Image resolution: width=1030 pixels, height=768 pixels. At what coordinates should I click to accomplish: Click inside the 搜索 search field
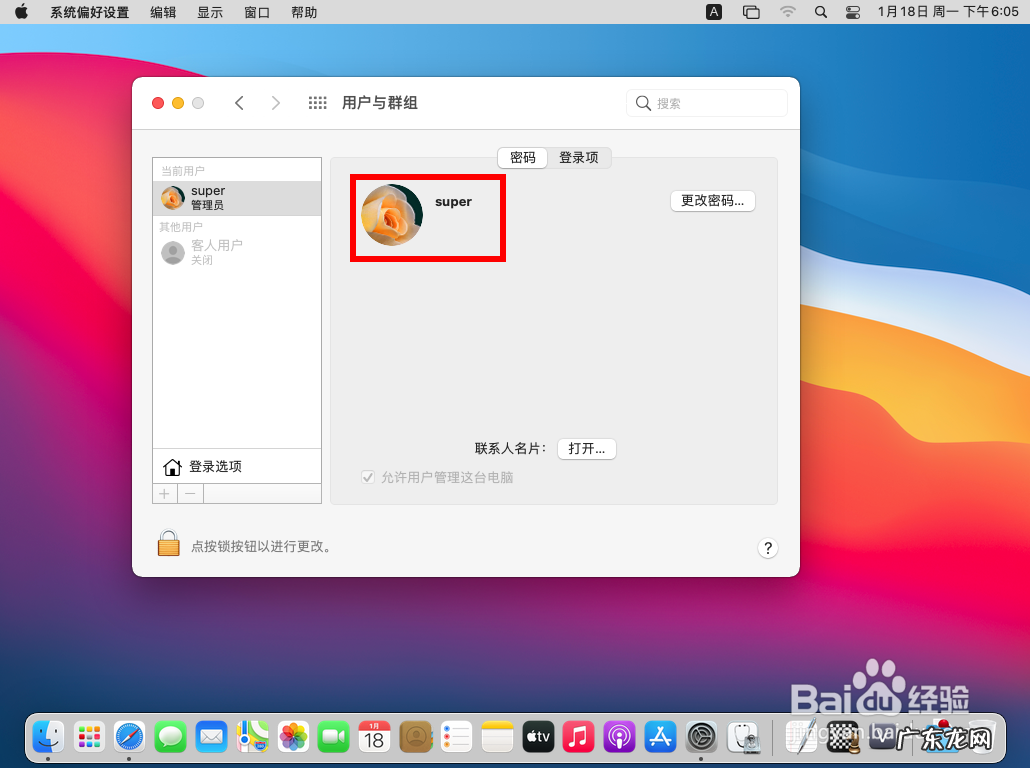point(707,102)
